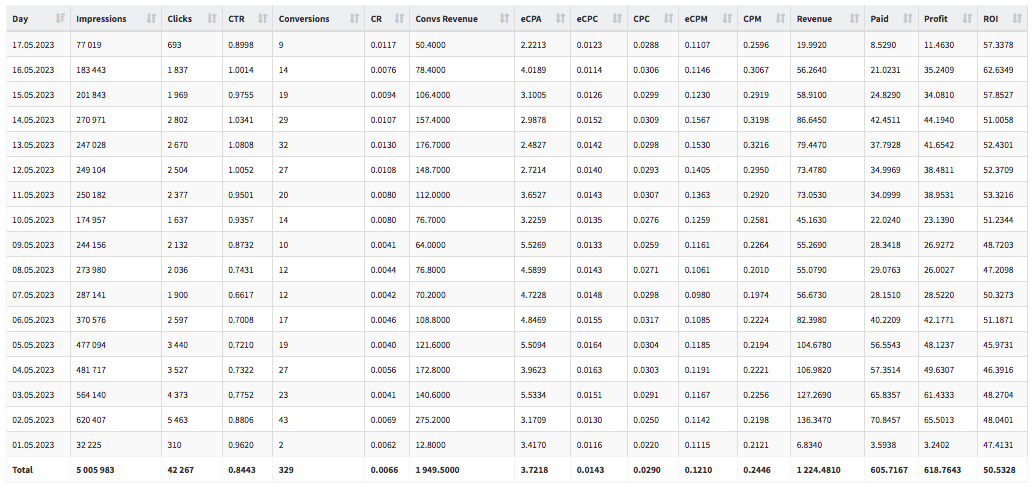Select the 02.05.2023 row date

(32, 419)
